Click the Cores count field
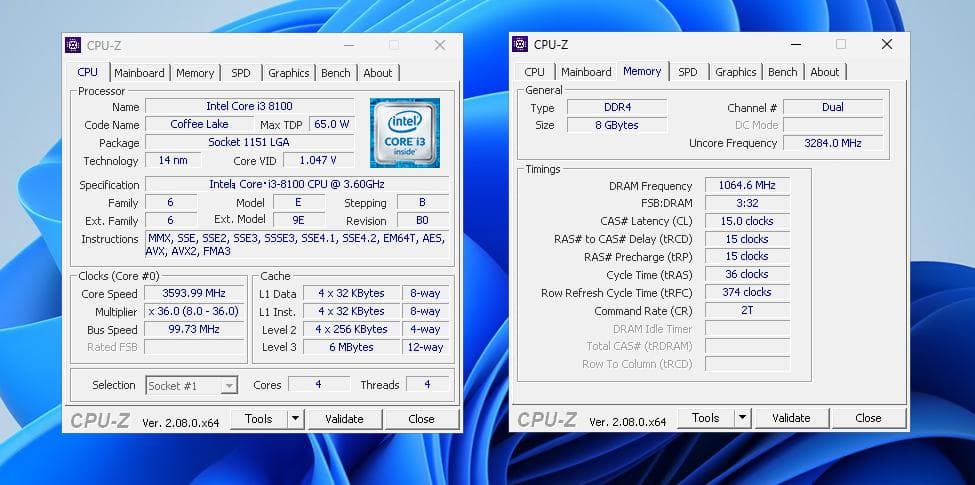The image size is (975, 485). tap(318, 385)
